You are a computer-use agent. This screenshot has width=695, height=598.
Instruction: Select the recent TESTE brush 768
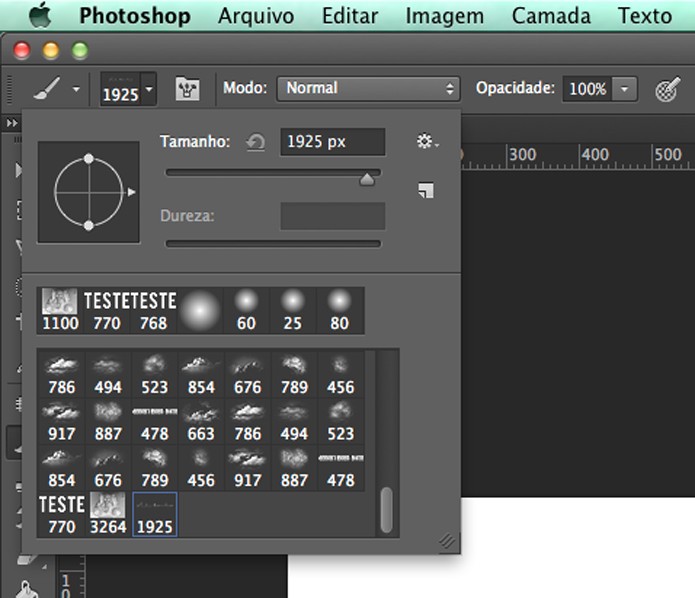[x=153, y=310]
